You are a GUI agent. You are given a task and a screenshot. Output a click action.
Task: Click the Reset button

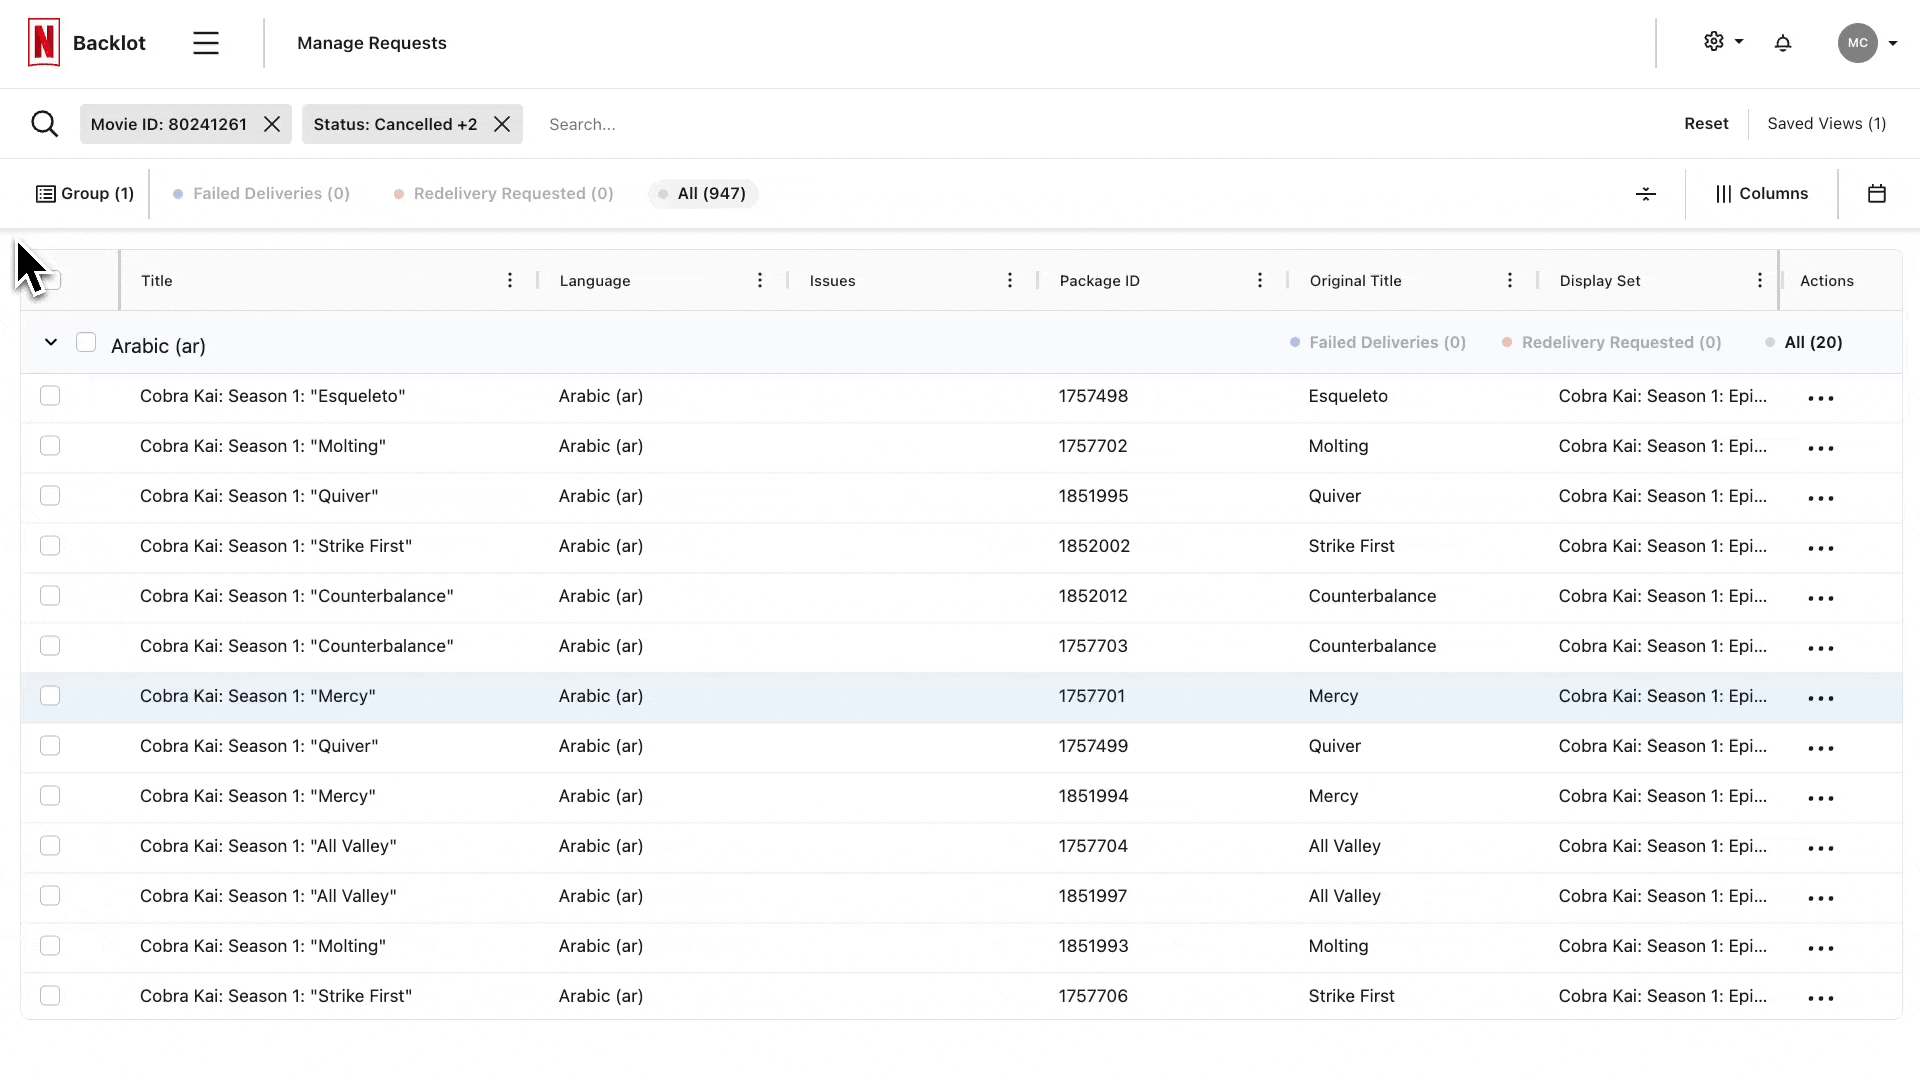tap(1706, 124)
